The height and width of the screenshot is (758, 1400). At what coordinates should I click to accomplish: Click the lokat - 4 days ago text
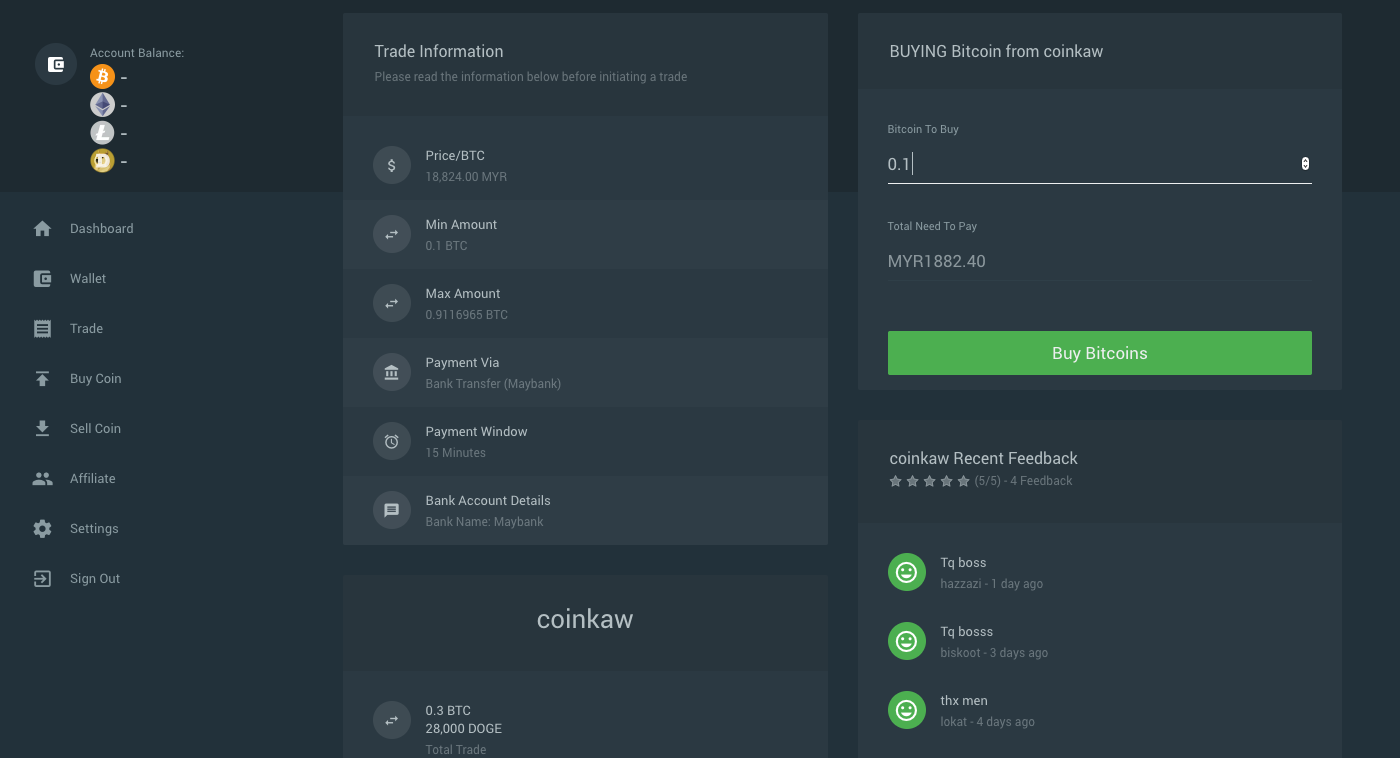tap(987, 722)
